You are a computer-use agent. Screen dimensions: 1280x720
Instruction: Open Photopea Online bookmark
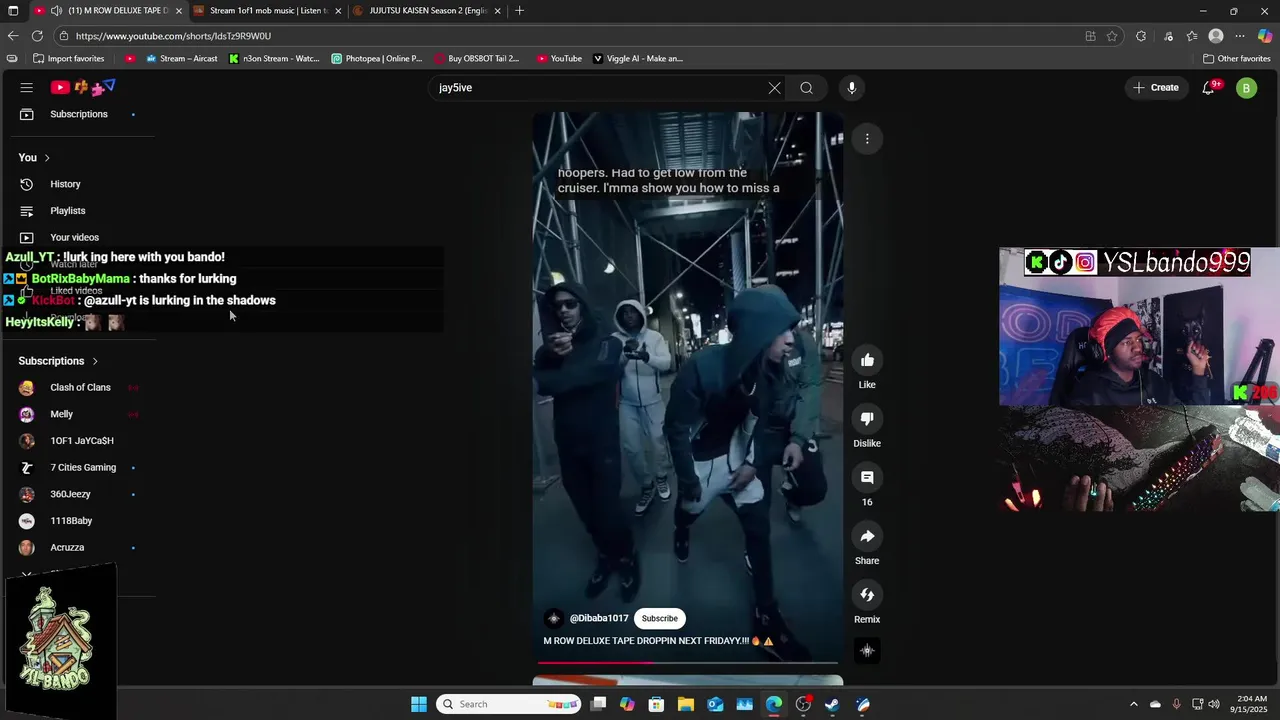[x=377, y=59]
